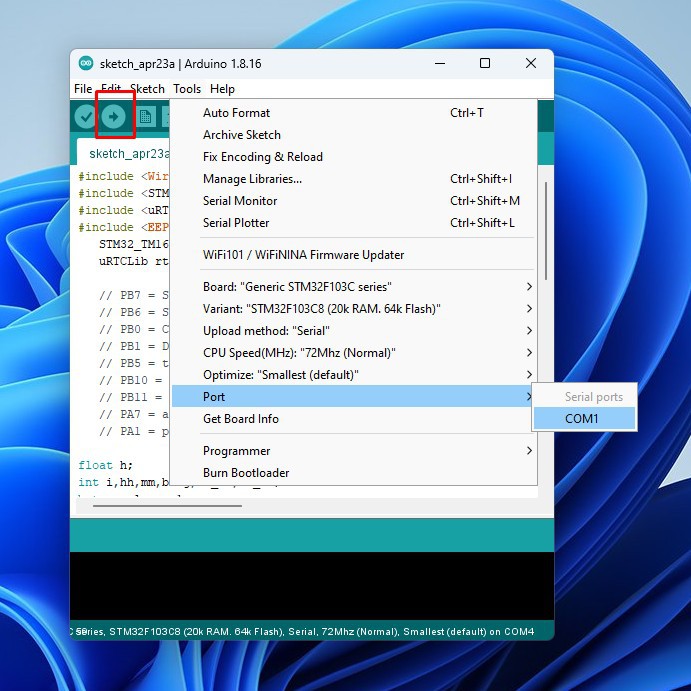Open the Upload method Serial submenu

266,331
